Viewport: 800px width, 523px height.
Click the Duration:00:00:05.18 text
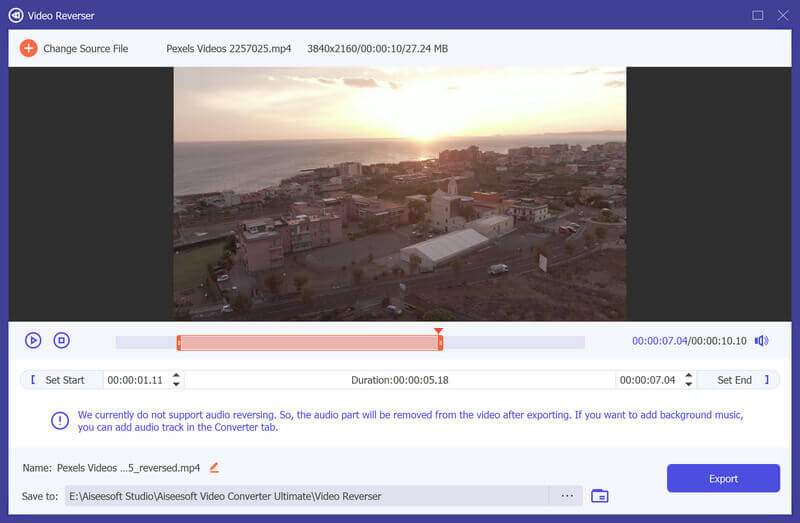tap(399, 380)
